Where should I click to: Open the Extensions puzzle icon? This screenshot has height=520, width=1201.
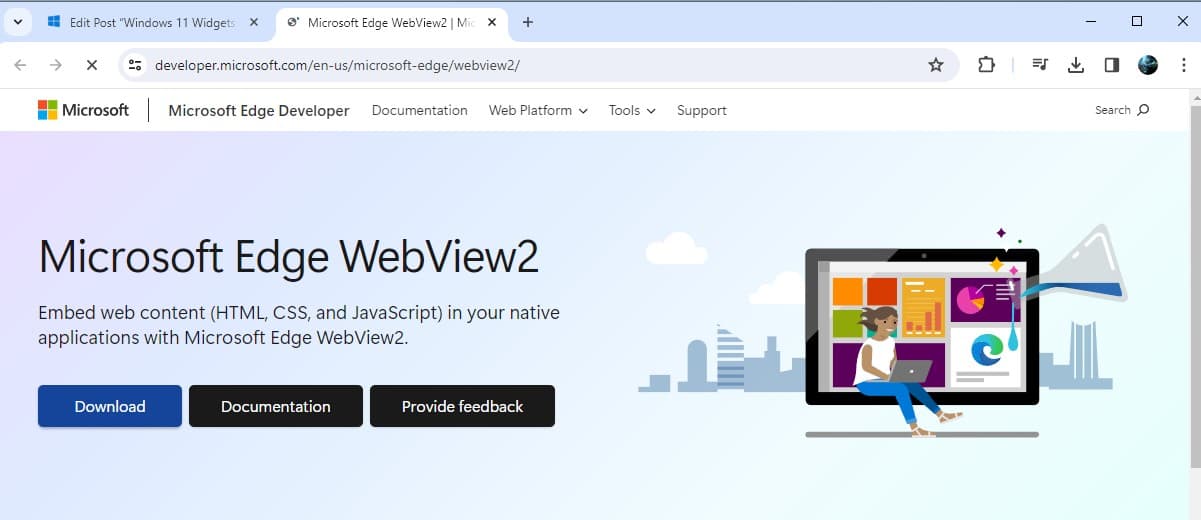click(986, 65)
